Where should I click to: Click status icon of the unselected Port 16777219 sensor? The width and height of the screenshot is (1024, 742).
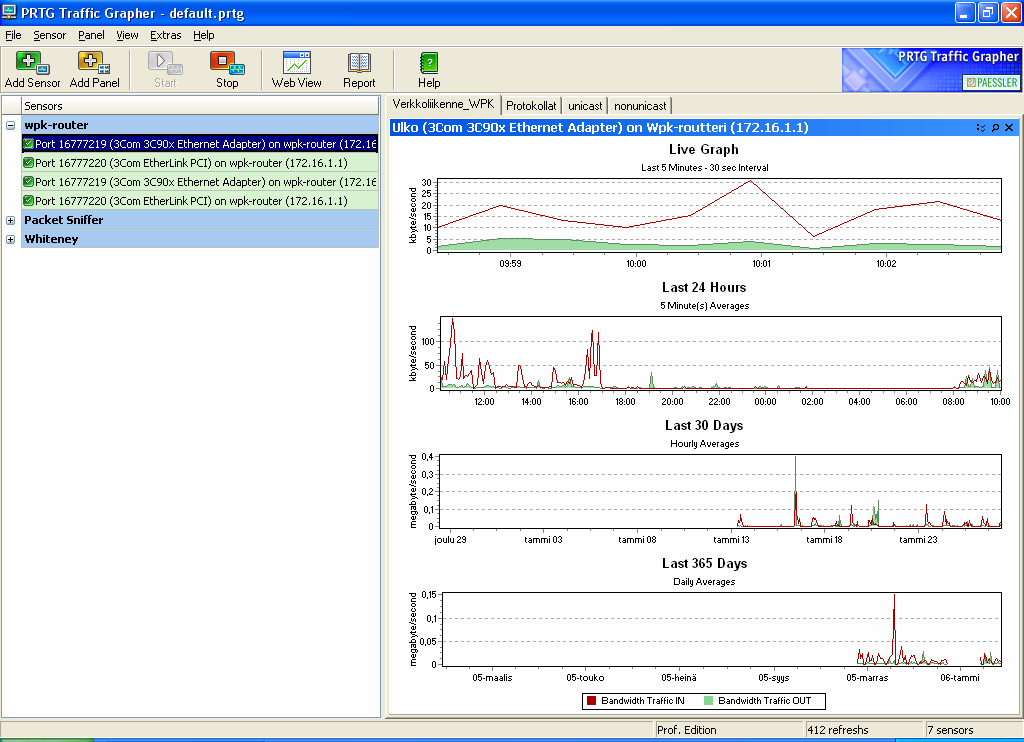[x=28, y=182]
